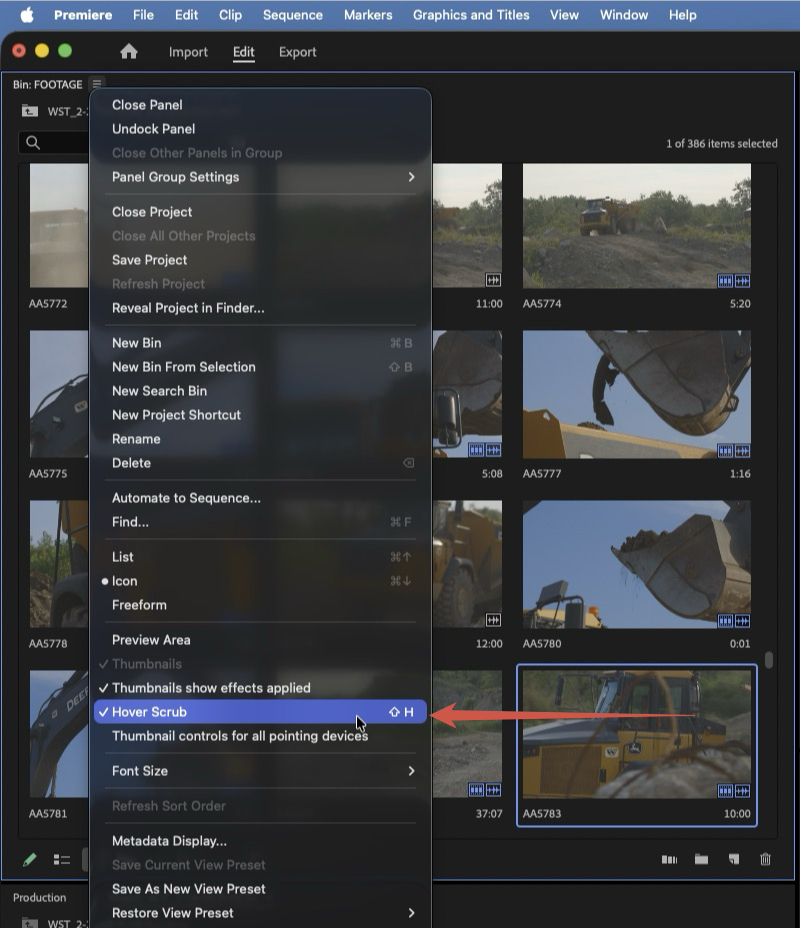
Task: Open the Clip menu
Action: click(x=230, y=15)
